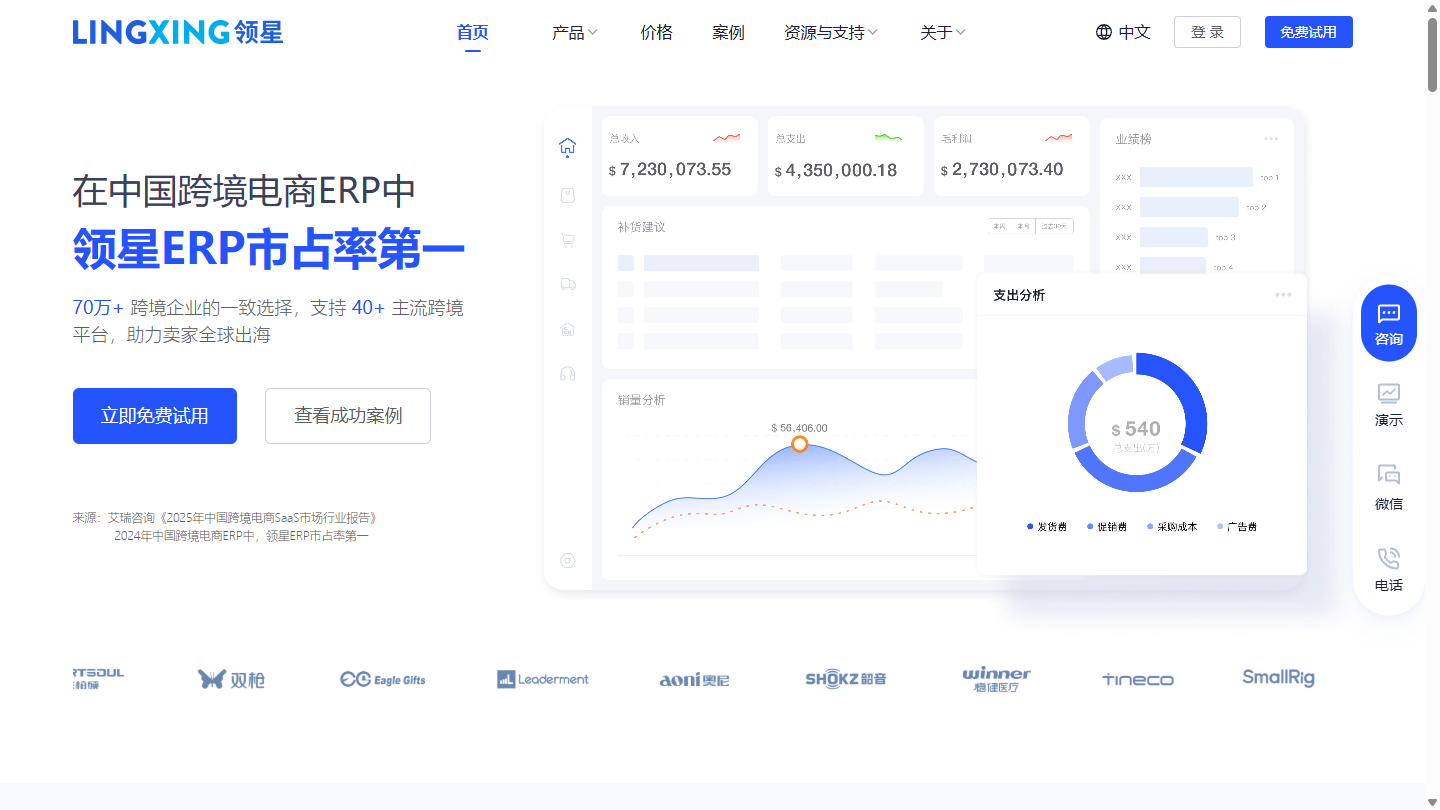The width and height of the screenshot is (1440, 810).
Task: Click the top 1 bar in 业绩榜
Action: pyautogui.click(x=1196, y=177)
